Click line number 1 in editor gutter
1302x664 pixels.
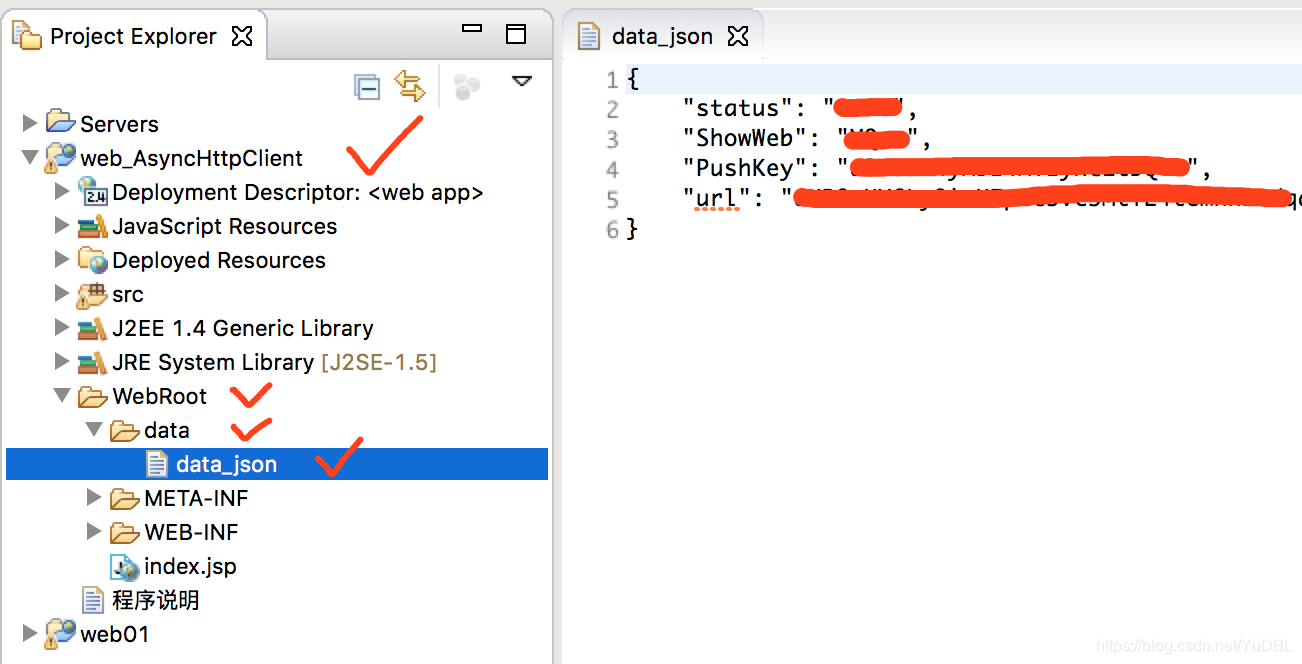pos(612,80)
